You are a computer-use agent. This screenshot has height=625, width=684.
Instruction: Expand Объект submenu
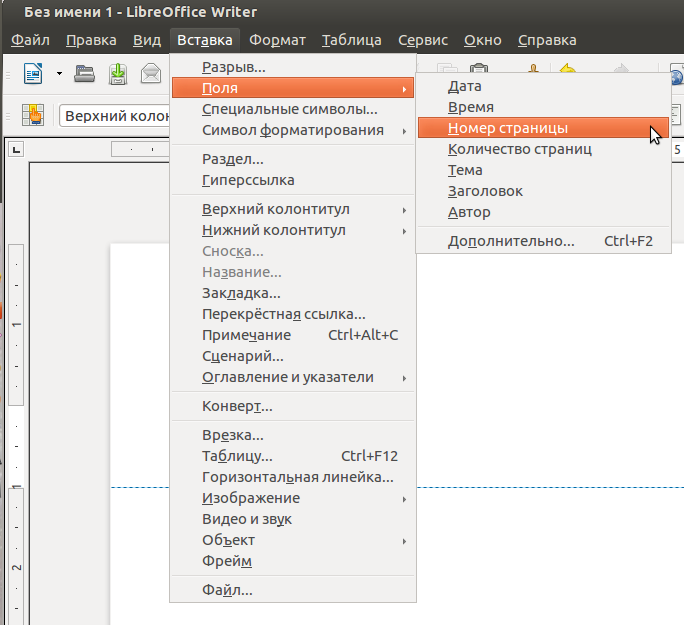pyautogui.click(x=293, y=540)
